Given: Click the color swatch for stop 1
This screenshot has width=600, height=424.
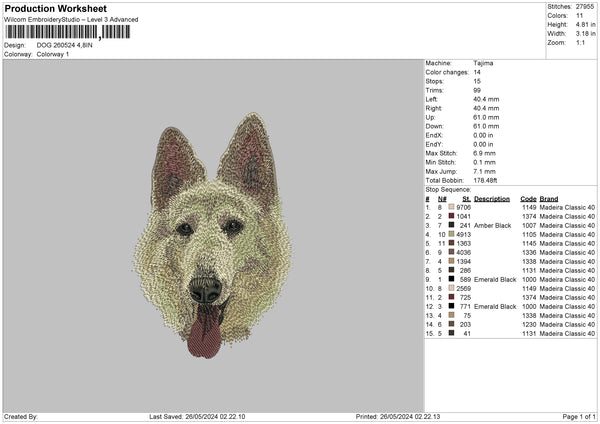Looking at the screenshot, I should click(x=452, y=207).
